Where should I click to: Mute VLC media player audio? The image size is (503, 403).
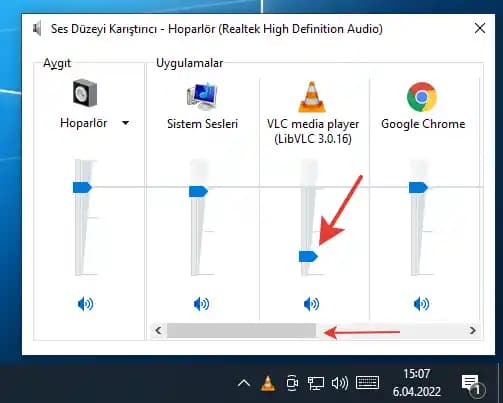click(311, 304)
